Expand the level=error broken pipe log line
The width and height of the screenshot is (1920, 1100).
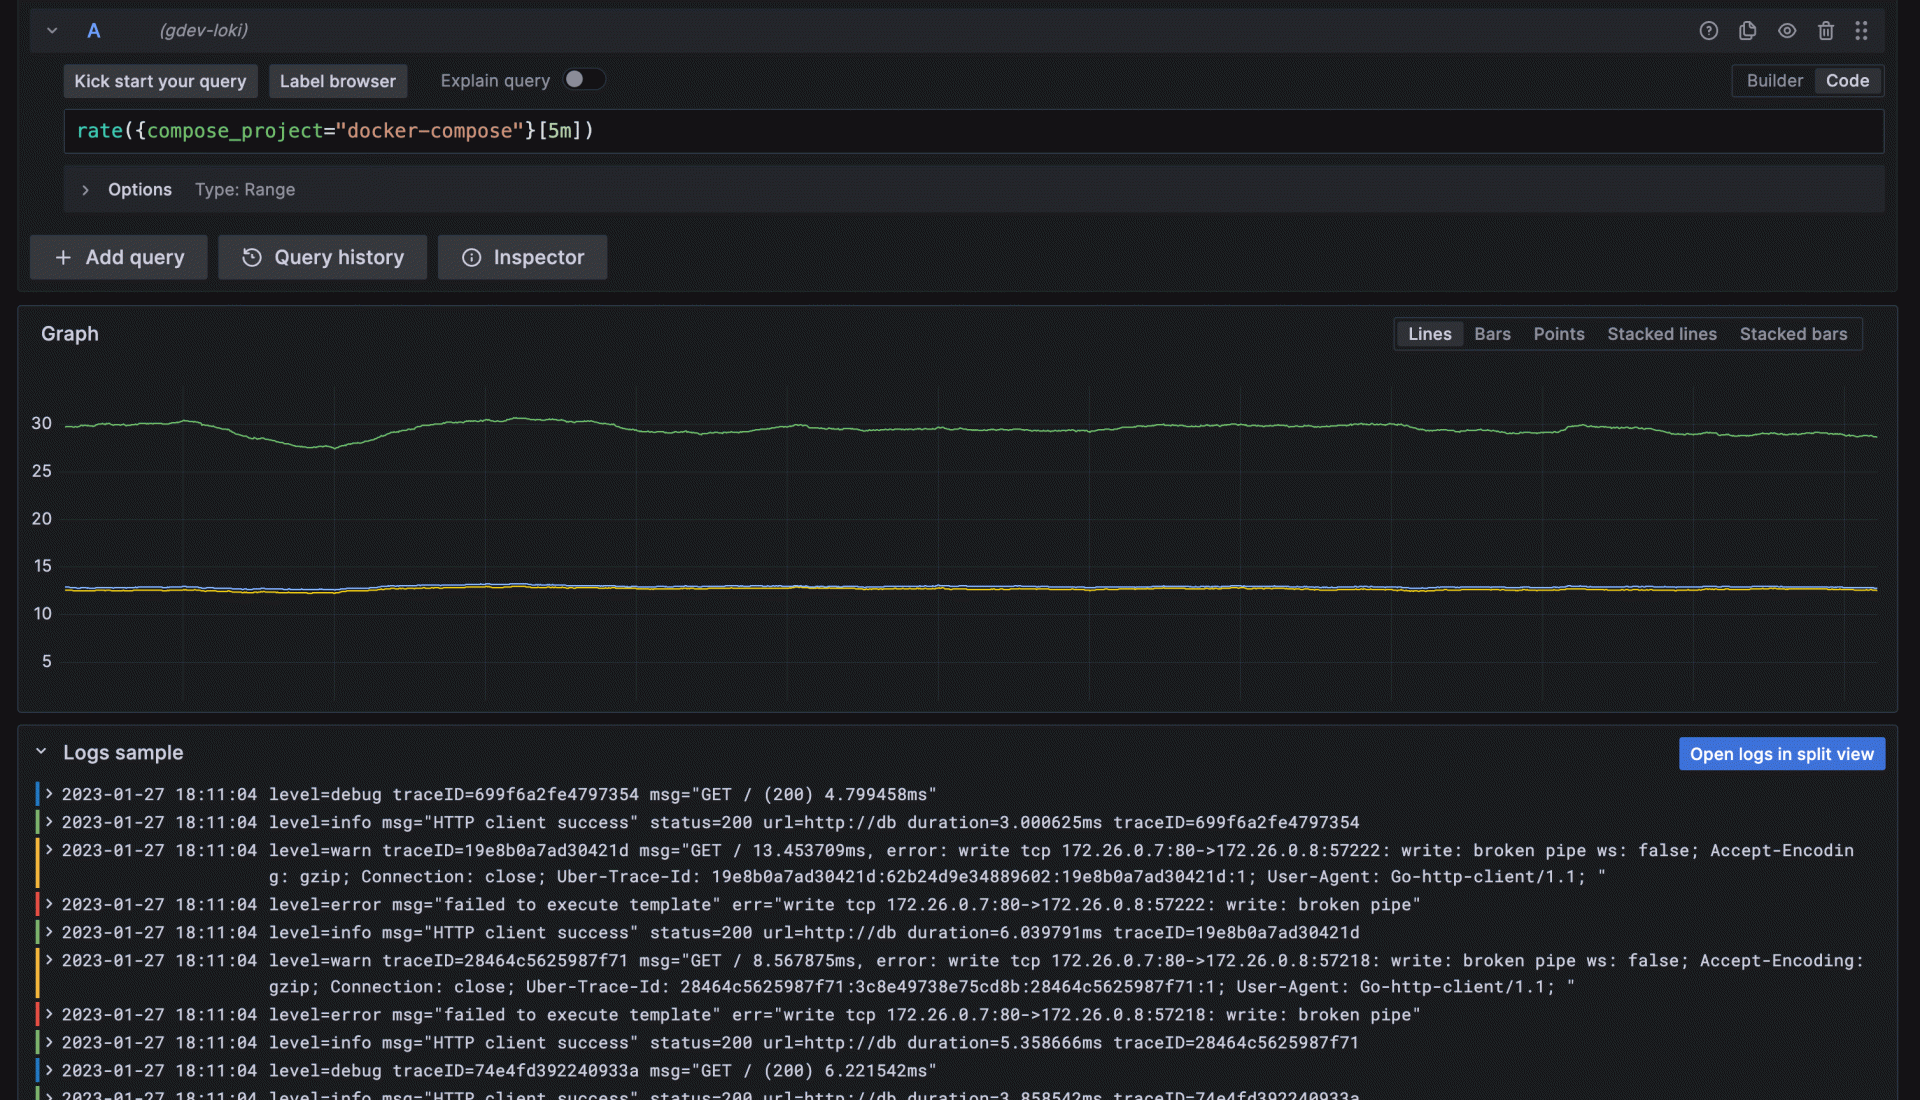coord(48,904)
